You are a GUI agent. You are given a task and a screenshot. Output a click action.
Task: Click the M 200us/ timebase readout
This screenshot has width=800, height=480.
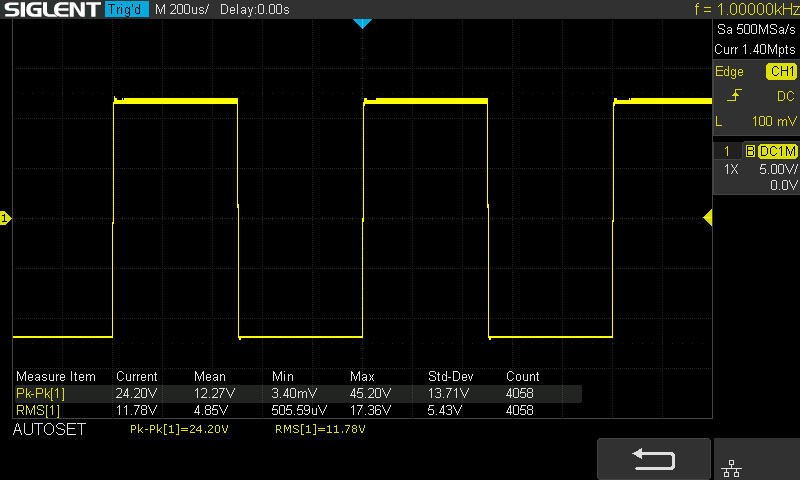tap(182, 10)
